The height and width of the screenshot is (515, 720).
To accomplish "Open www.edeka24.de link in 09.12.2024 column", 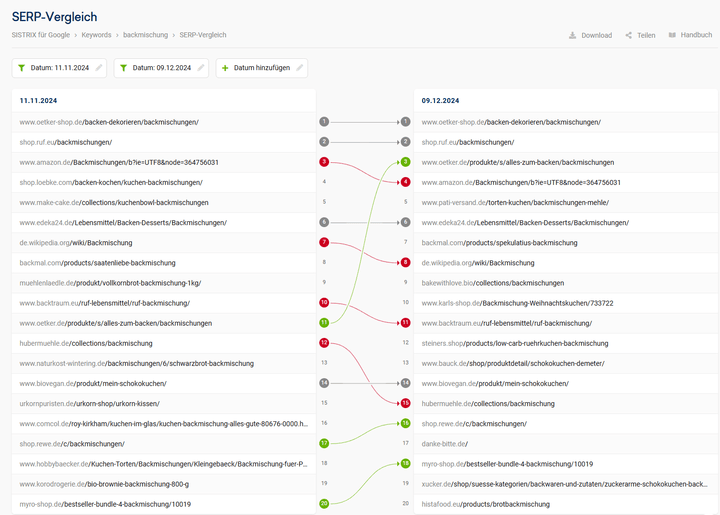I will pos(525,223).
